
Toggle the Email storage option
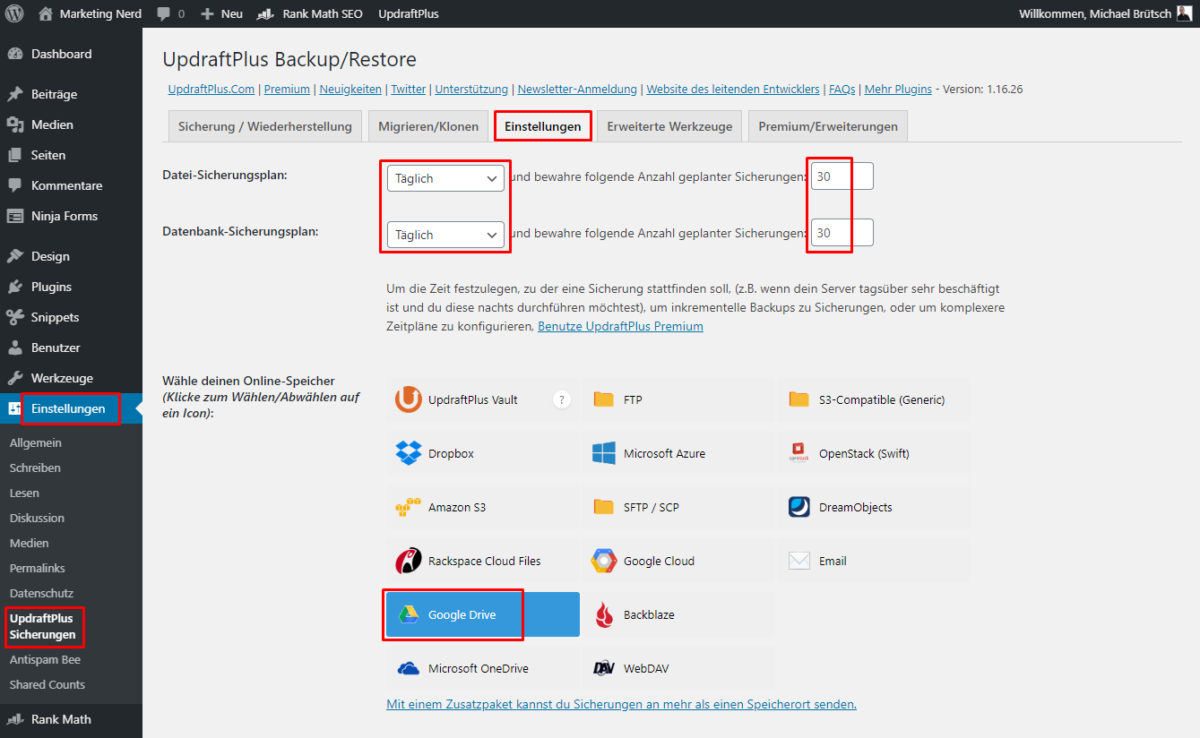pyautogui.click(x=873, y=561)
